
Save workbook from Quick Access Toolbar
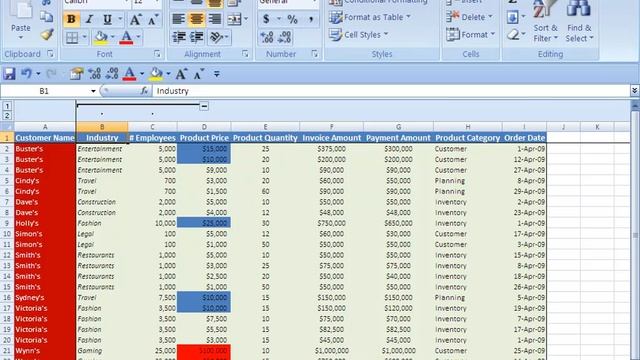click(x=9, y=74)
